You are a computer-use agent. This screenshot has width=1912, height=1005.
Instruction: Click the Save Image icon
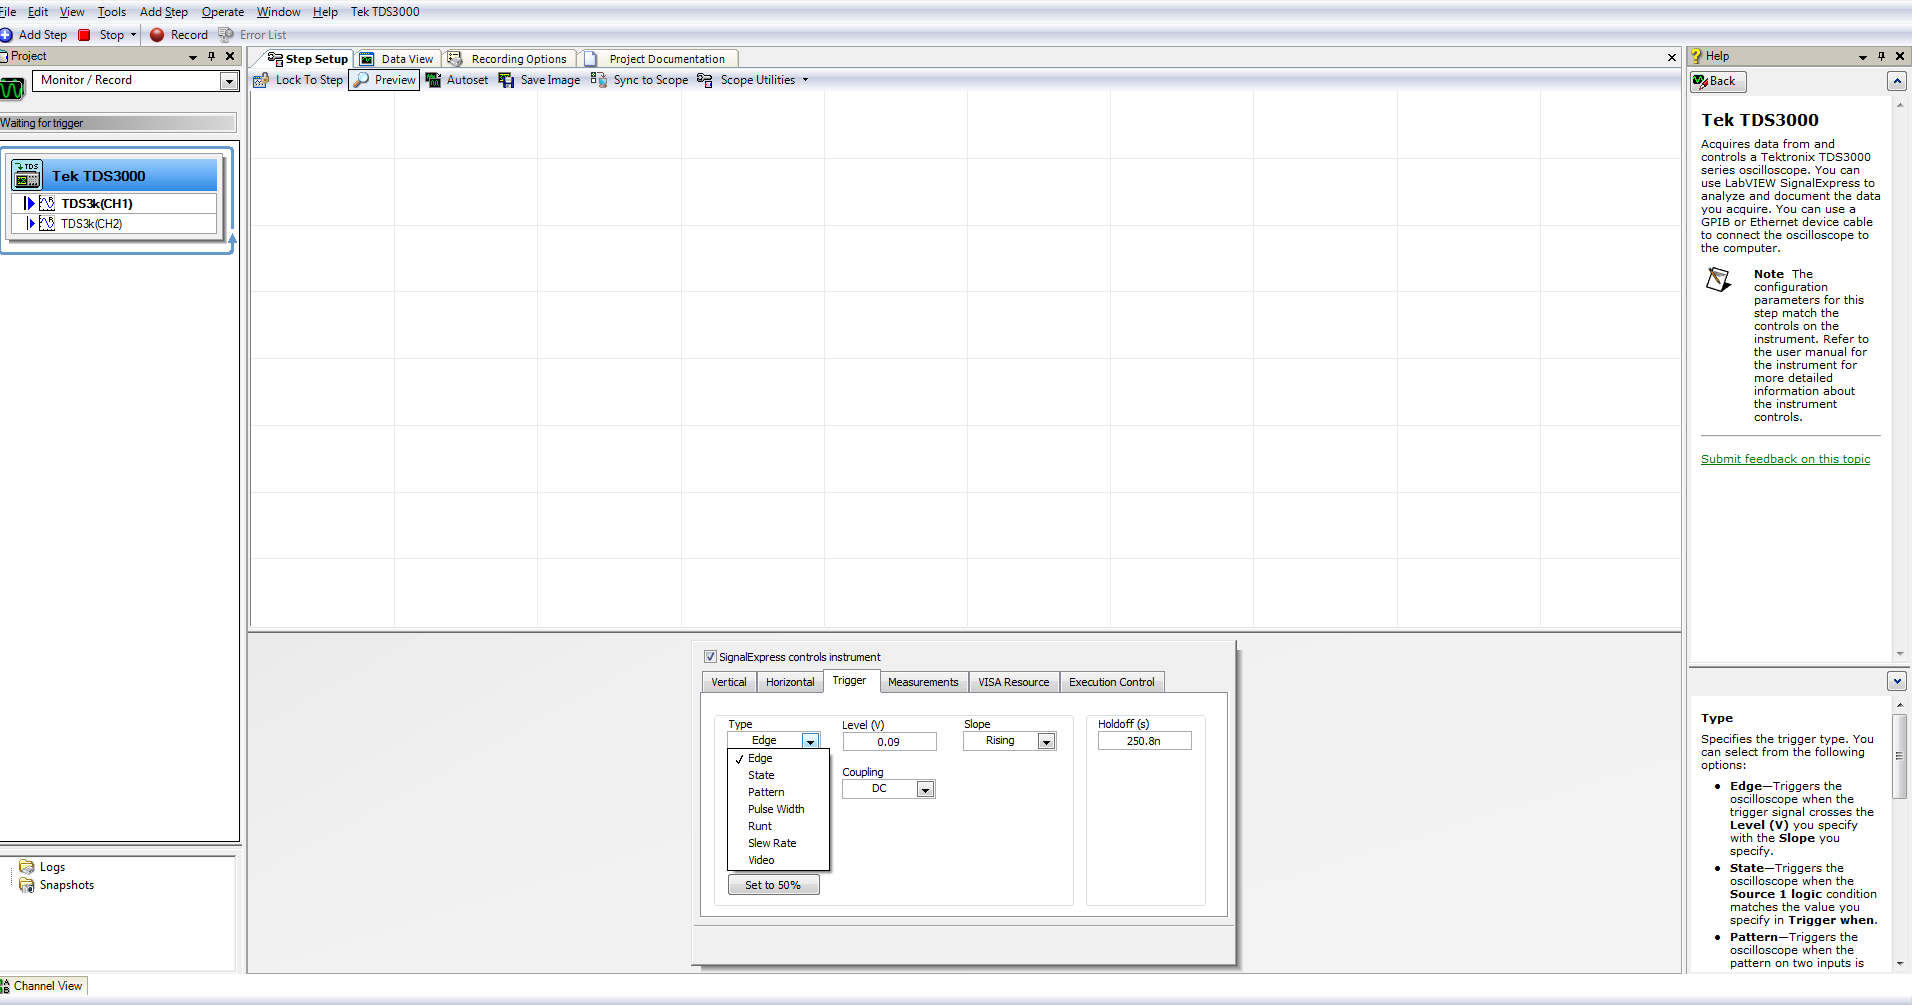tap(506, 80)
